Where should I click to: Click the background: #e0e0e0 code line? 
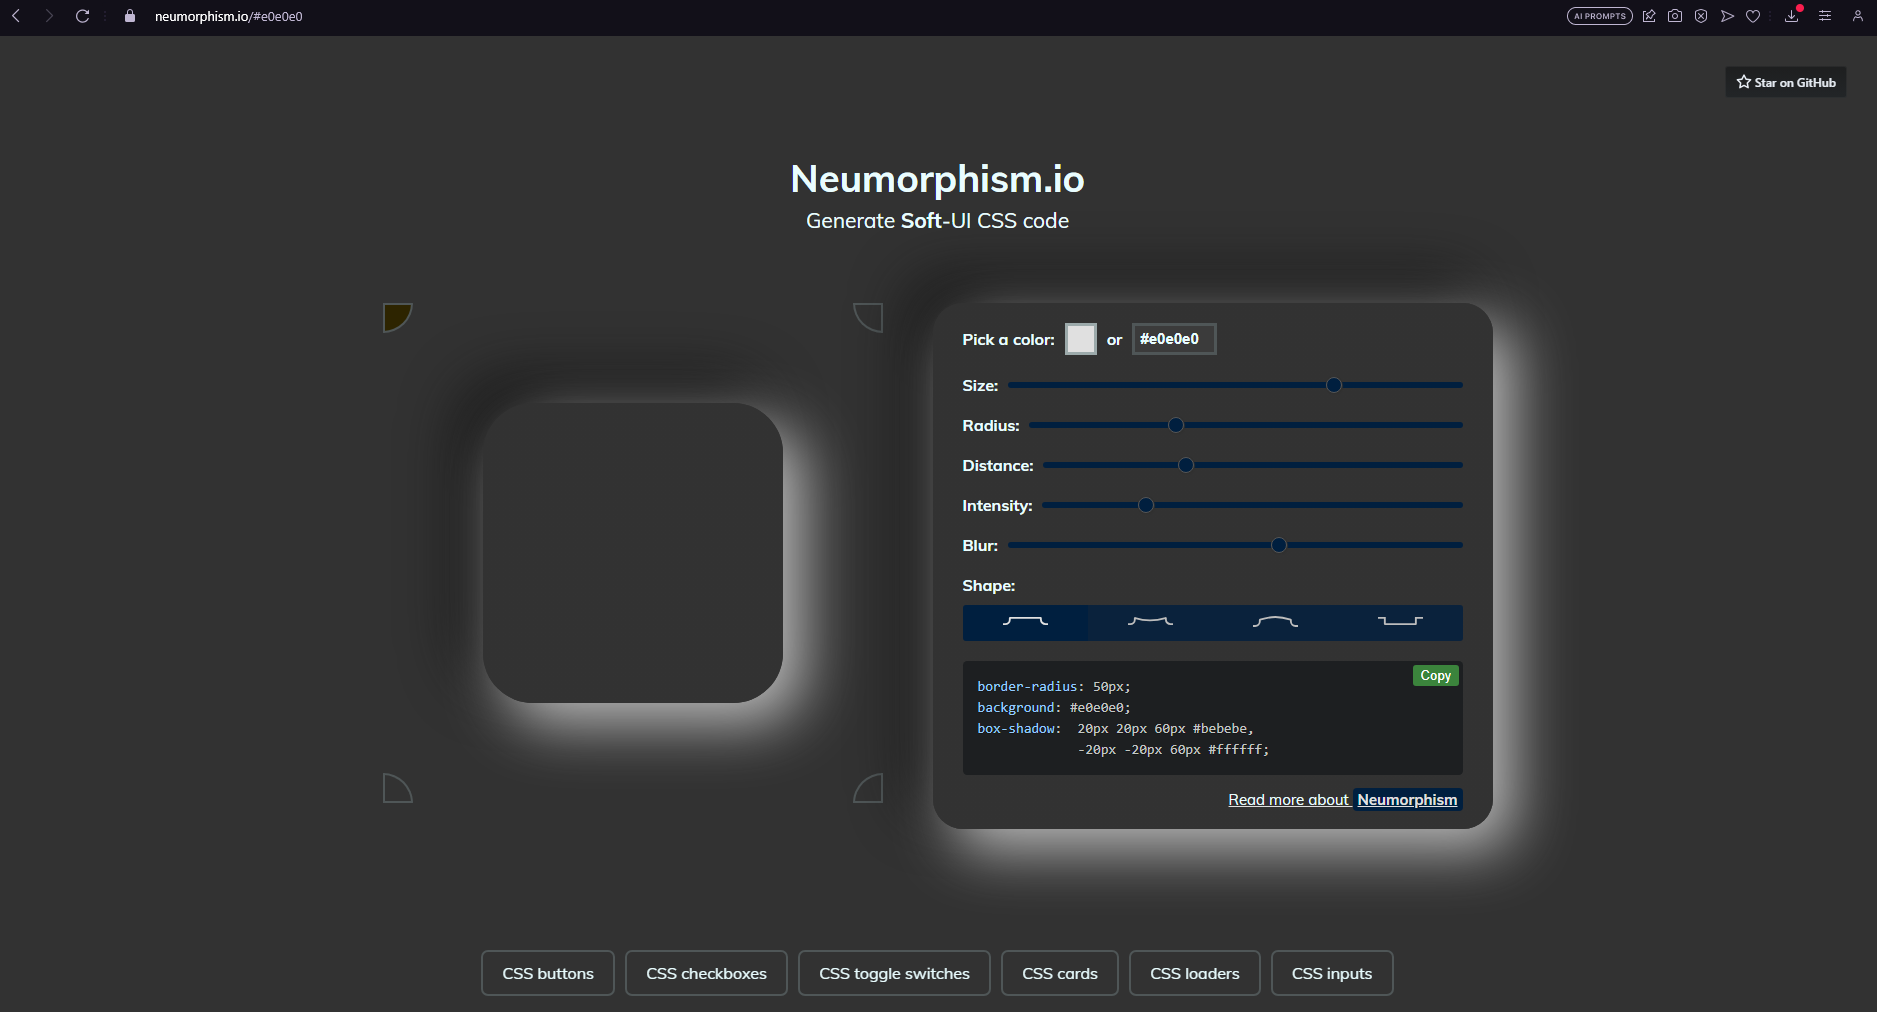click(1054, 708)
